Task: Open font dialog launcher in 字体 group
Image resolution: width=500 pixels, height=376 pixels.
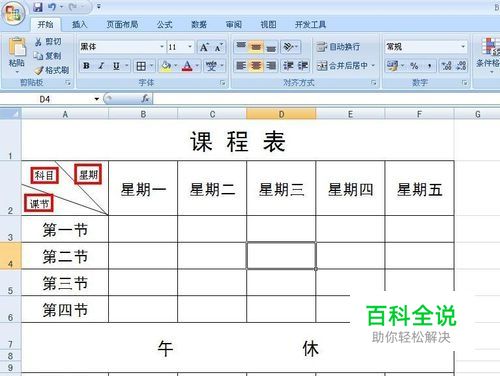Action: 222,83
